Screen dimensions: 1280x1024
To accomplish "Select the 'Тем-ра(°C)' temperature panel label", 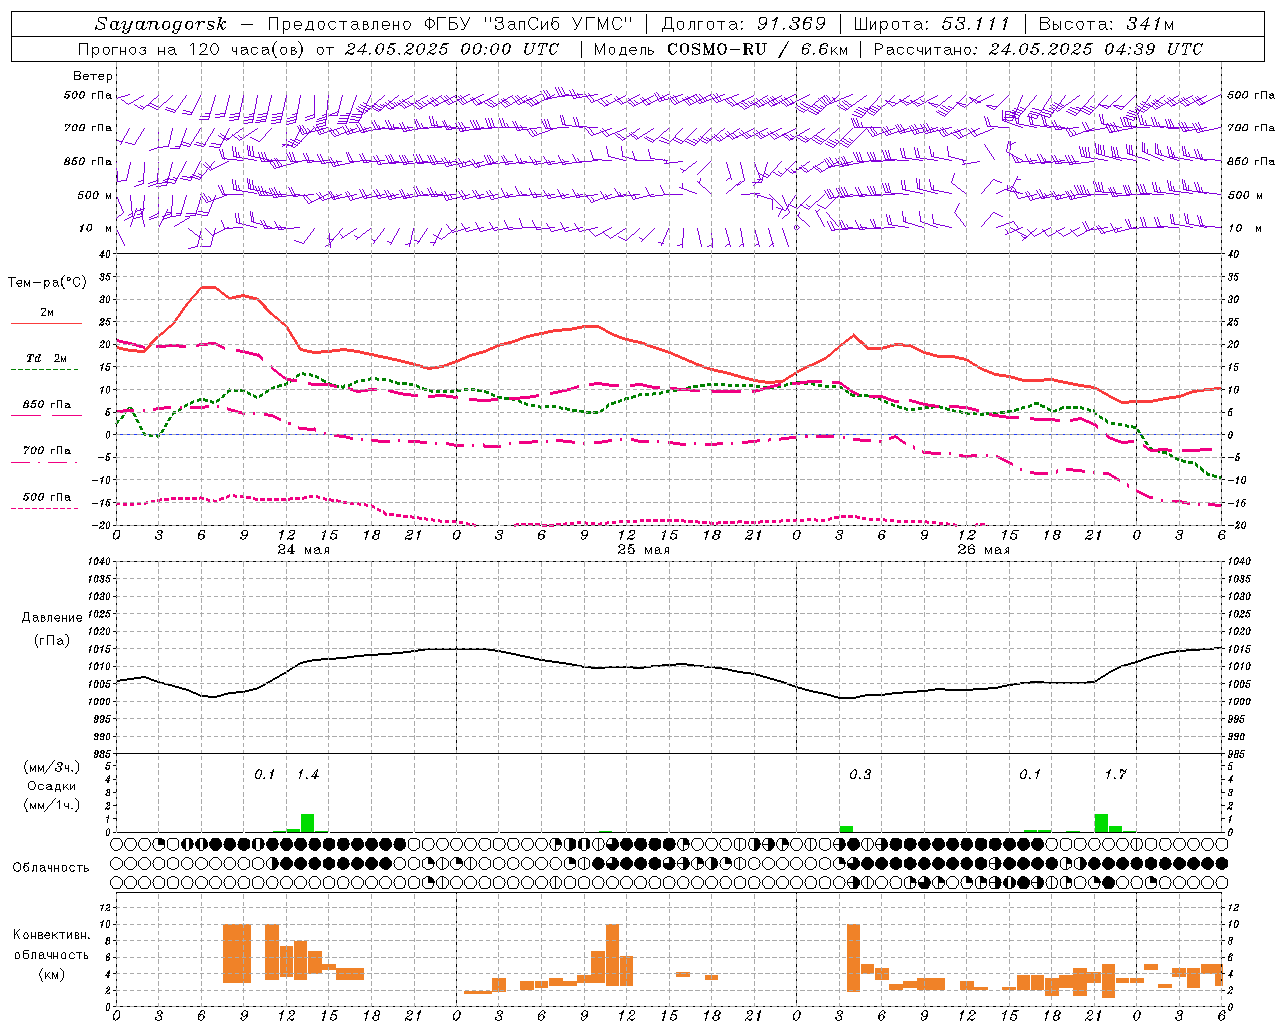I will [x=47, y=282].
